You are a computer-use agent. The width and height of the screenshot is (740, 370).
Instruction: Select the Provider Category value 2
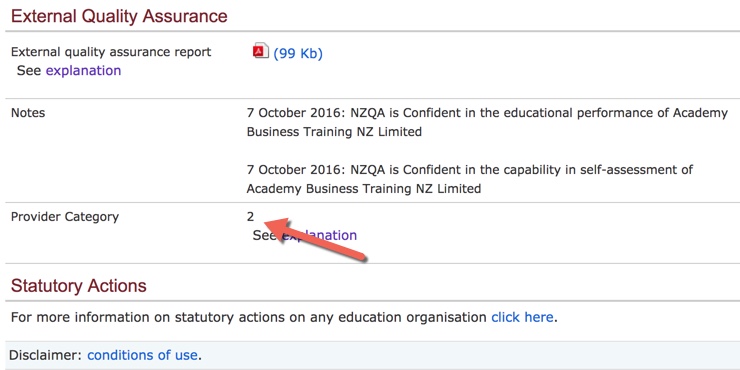coord(250,217)
